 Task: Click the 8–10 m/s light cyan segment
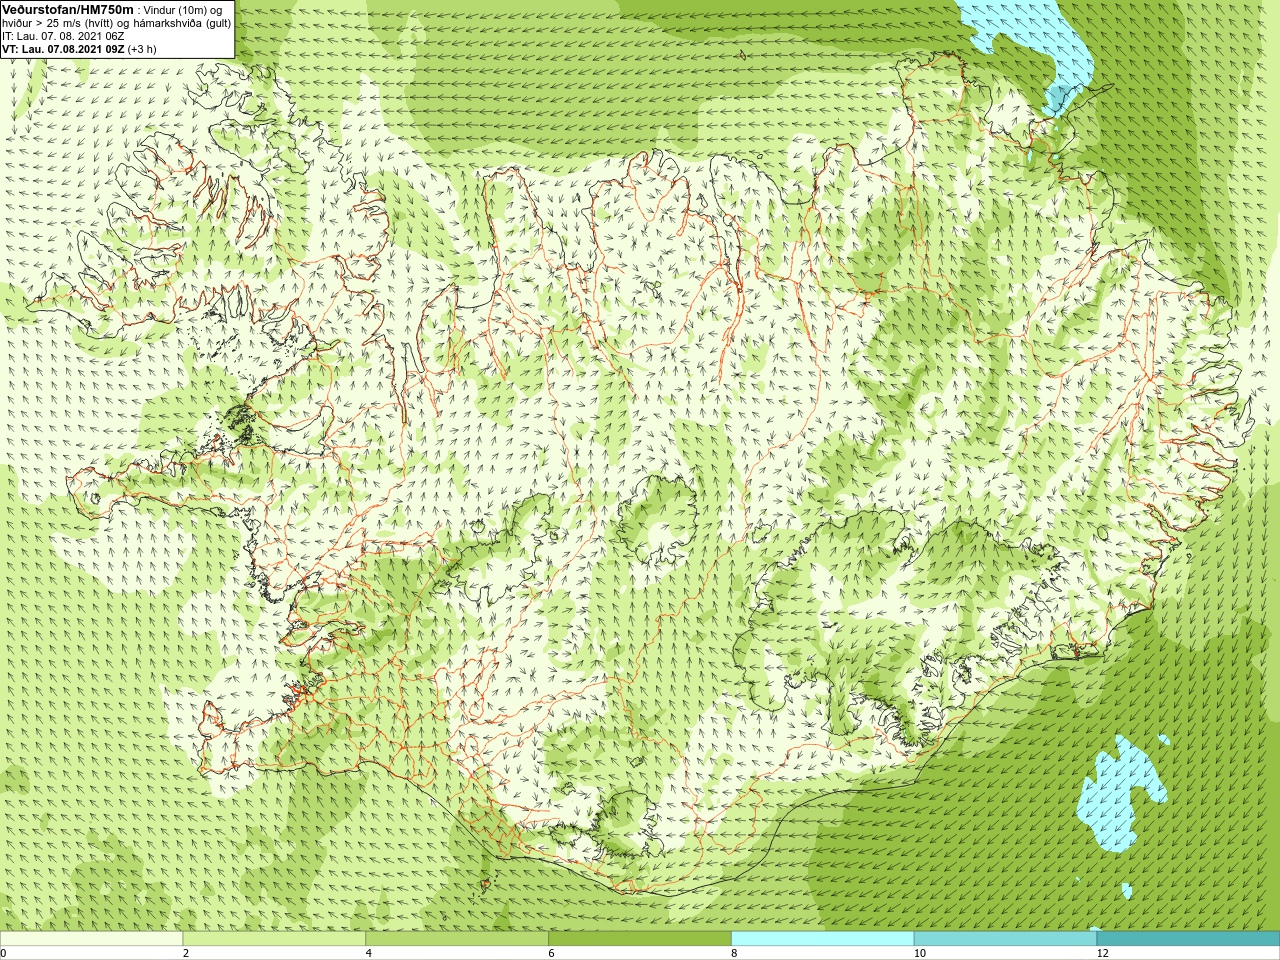click(x=823, y=939)
